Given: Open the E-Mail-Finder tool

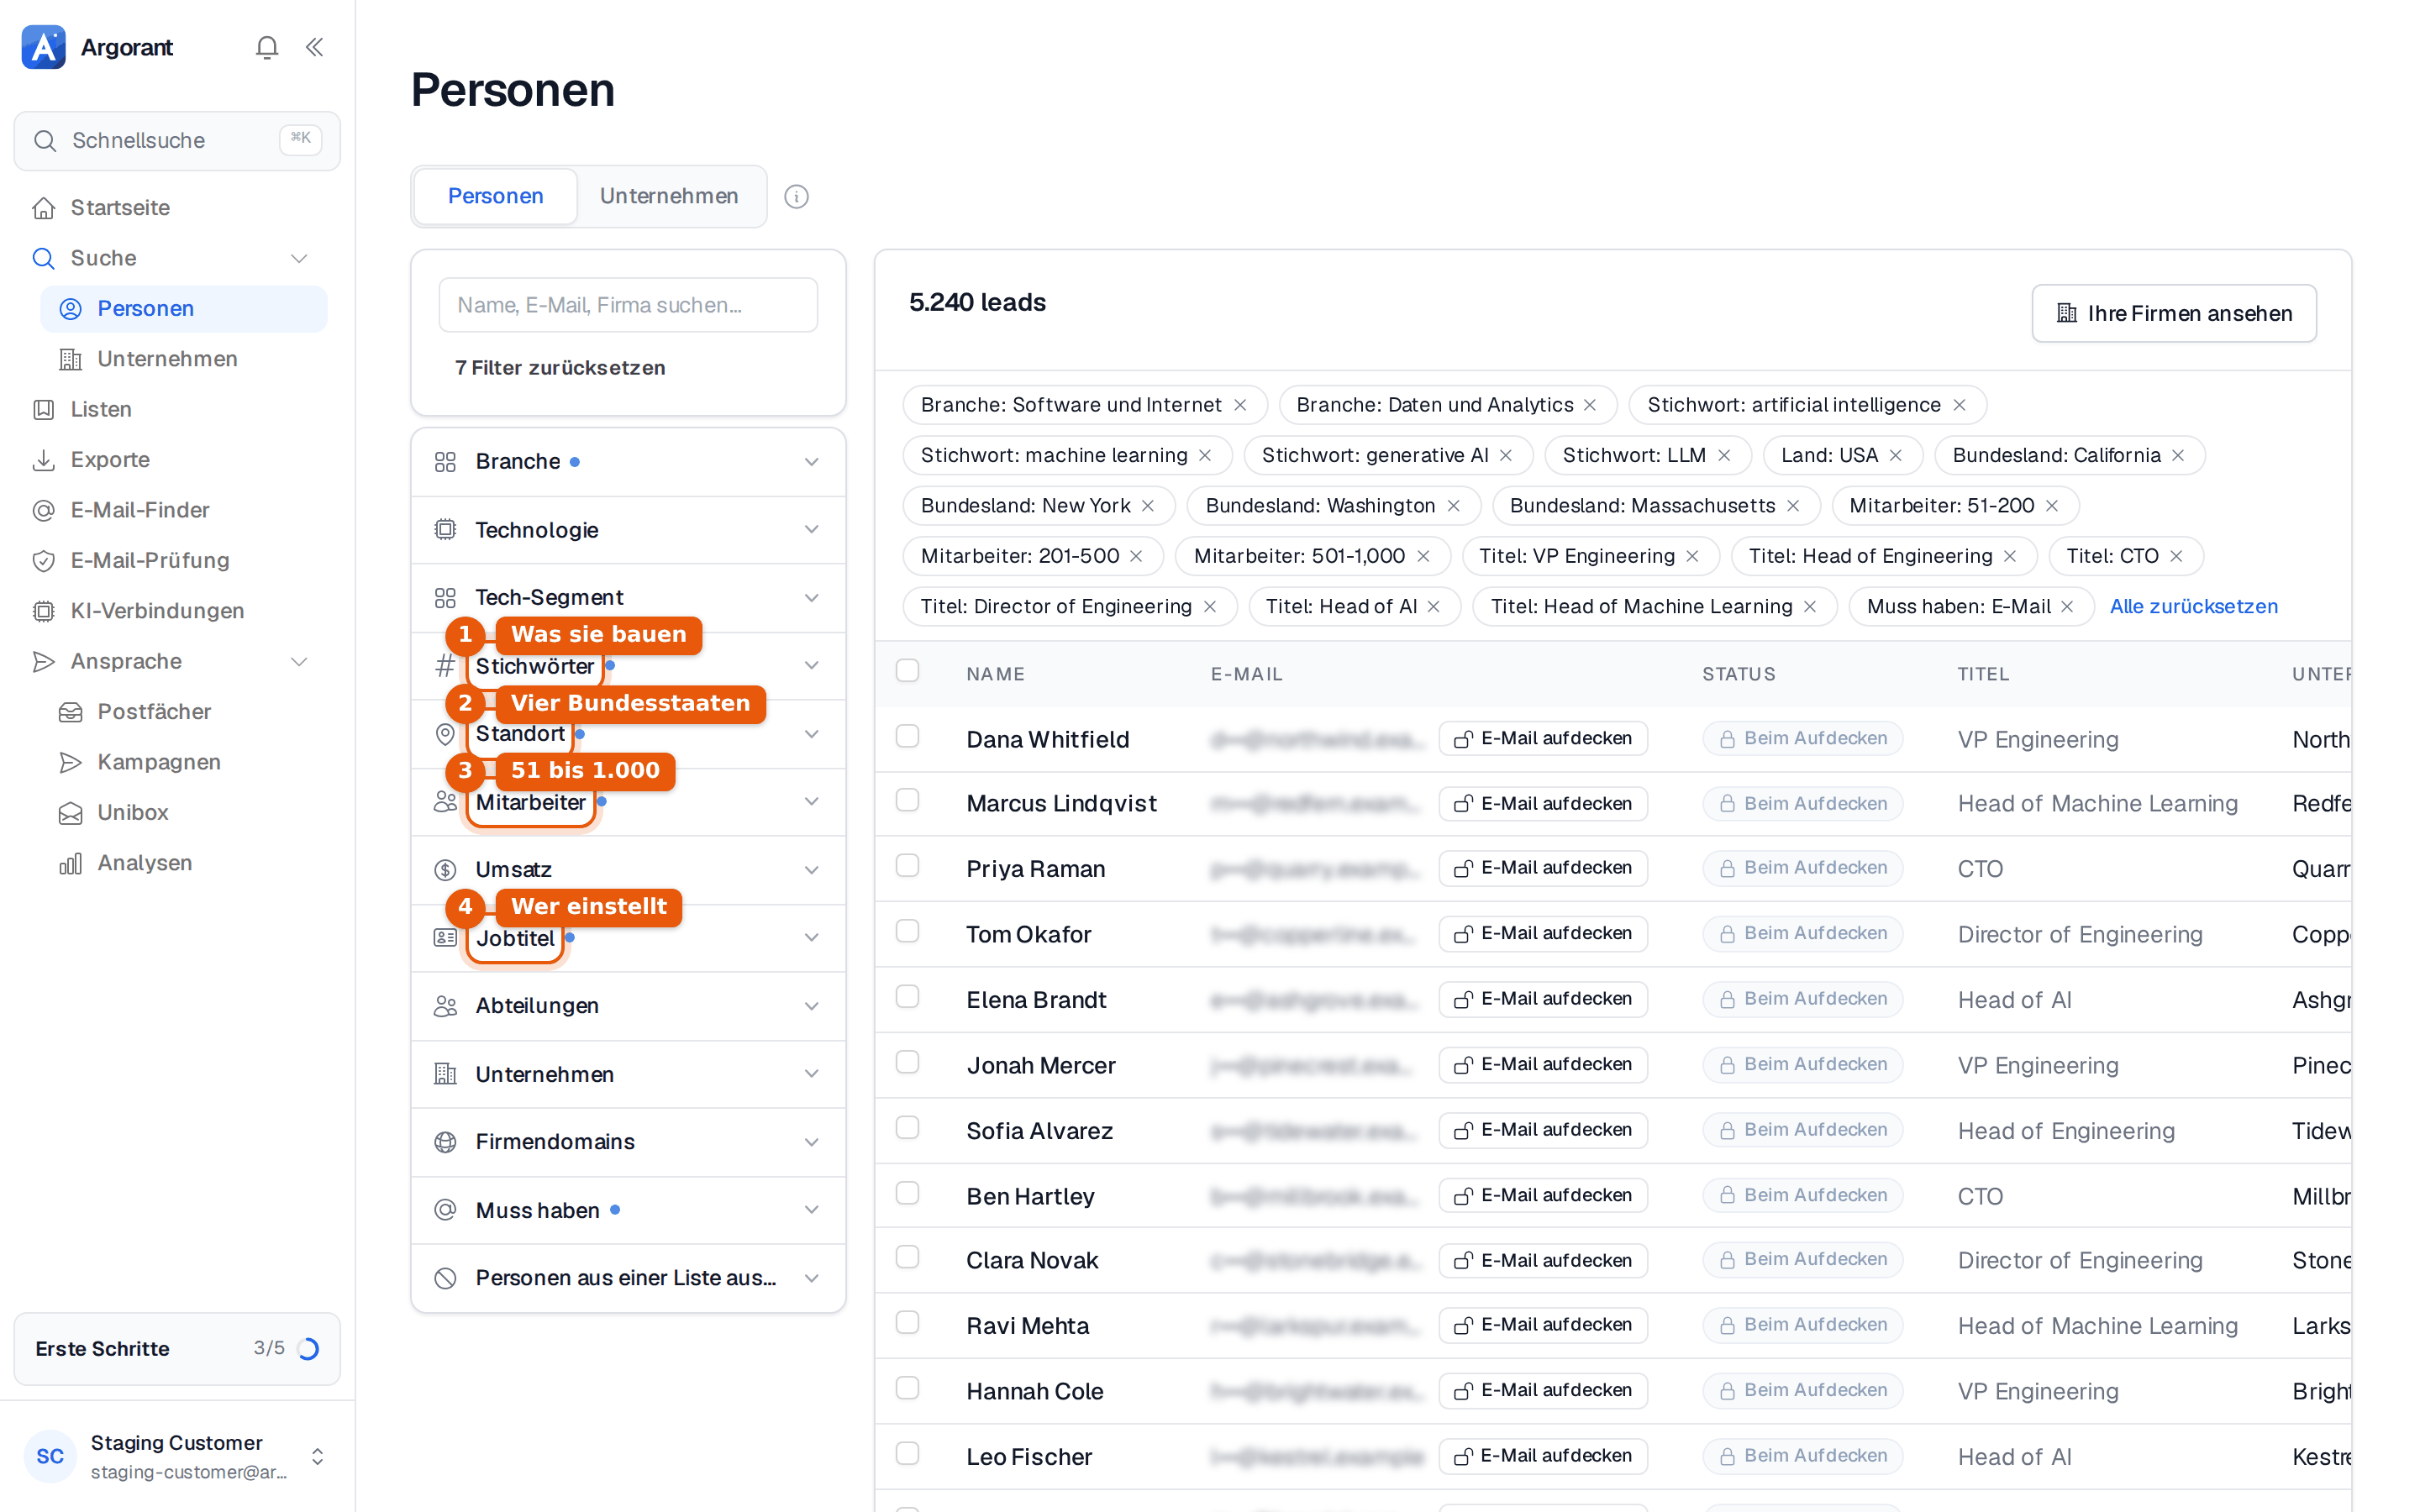Looking at the screenshot, I should (x=177, y=510).
